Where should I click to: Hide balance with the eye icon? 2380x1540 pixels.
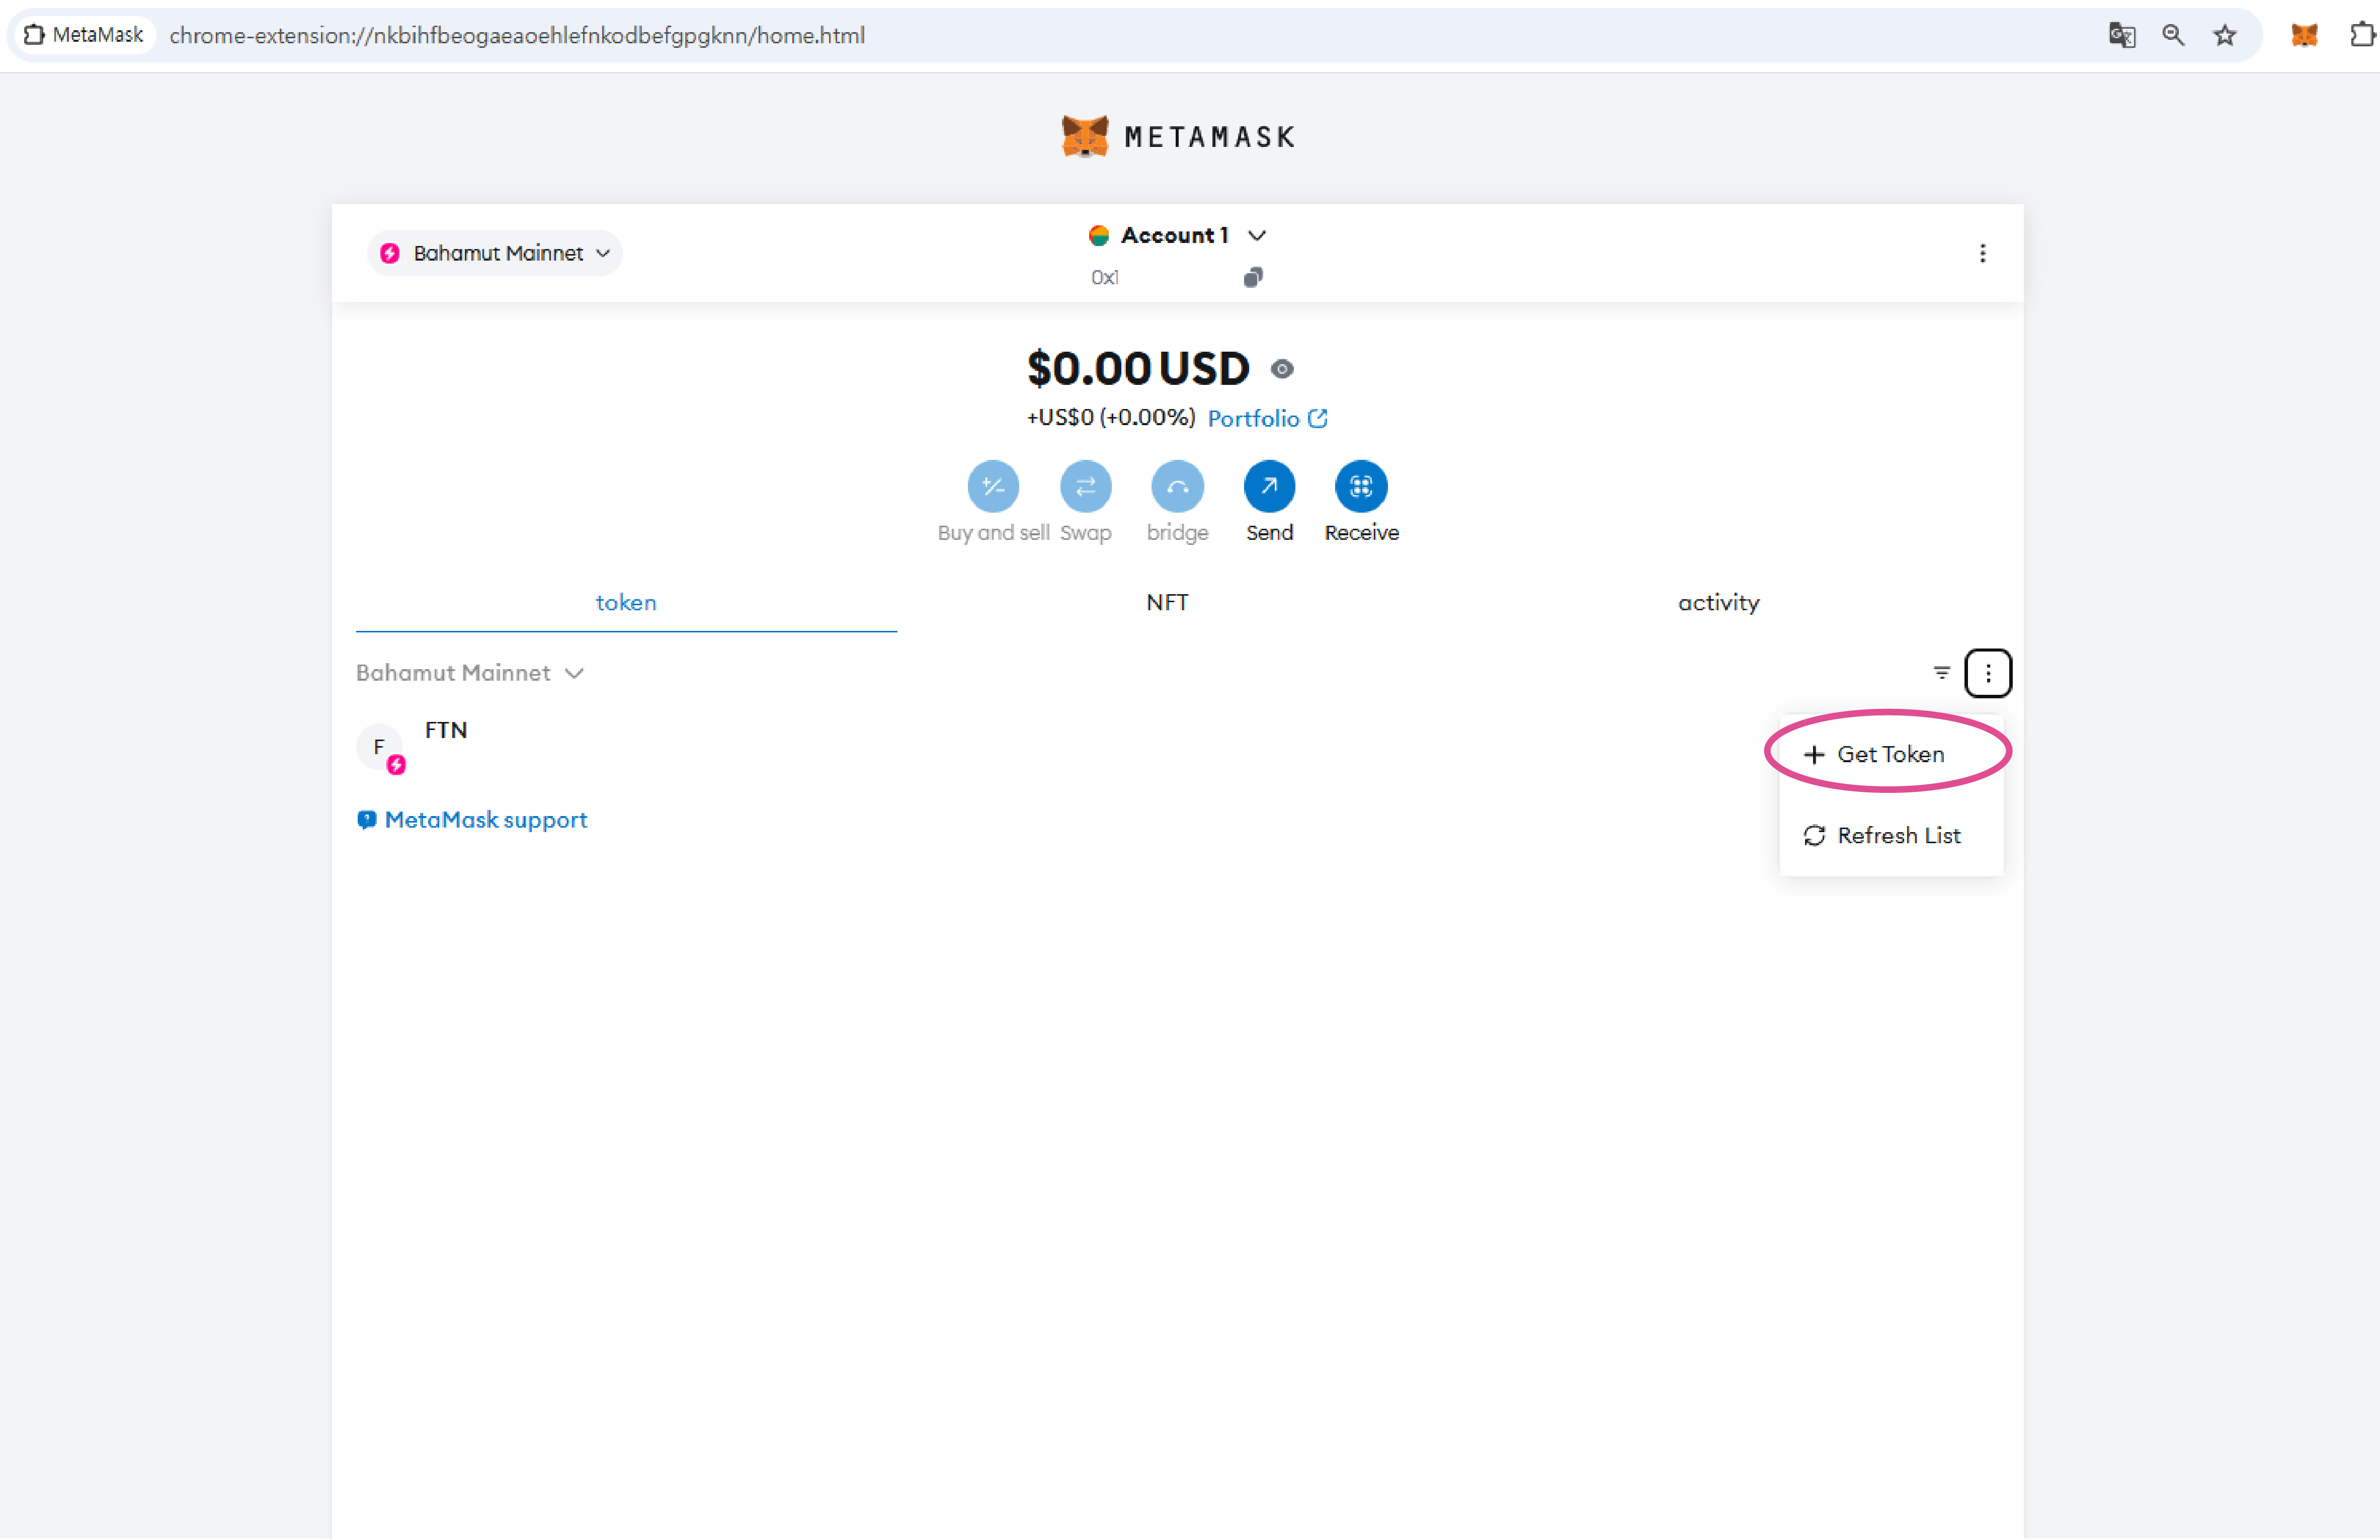pyautogui.click(x=1282, y=369)
